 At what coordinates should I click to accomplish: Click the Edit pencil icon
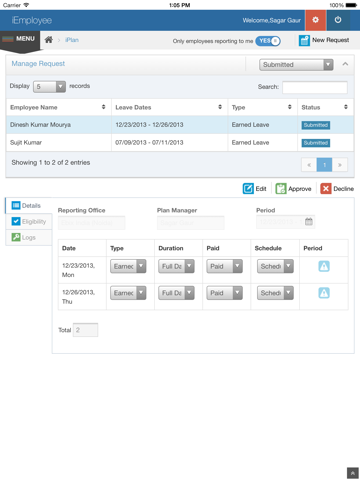(x=248, y=189)
